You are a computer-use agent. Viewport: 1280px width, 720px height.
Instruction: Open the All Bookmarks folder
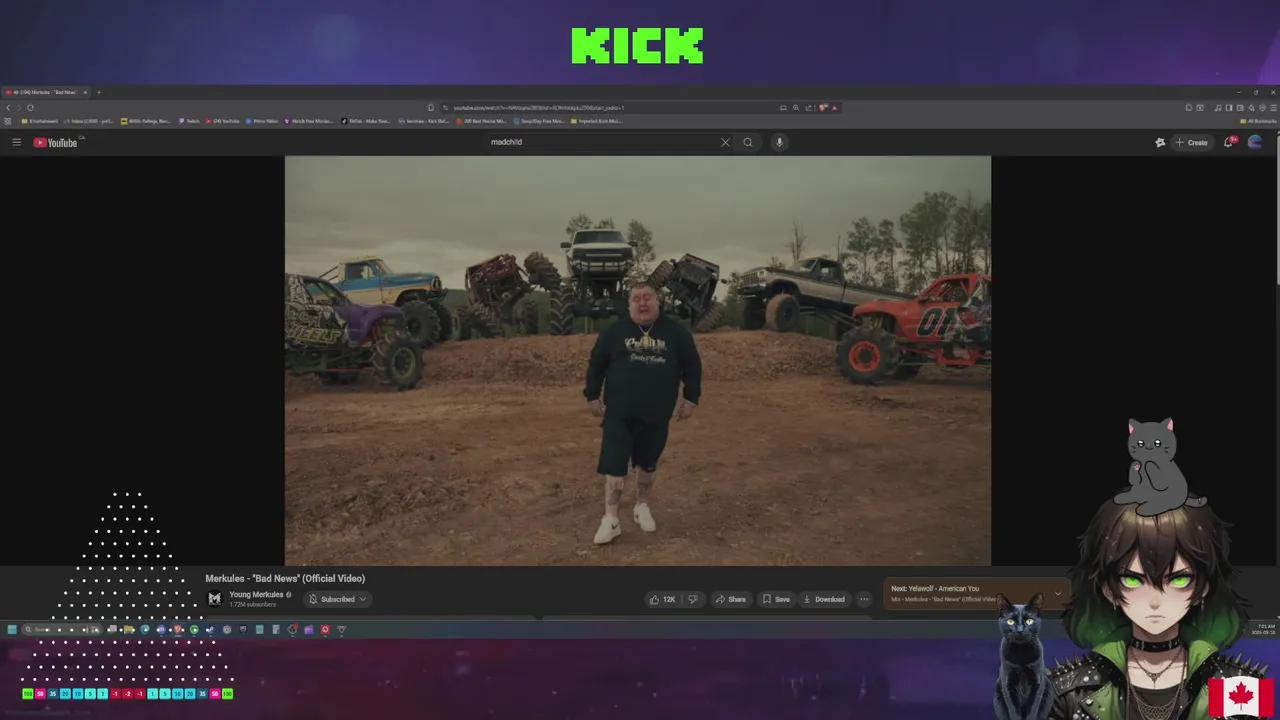pos(1258,121)
